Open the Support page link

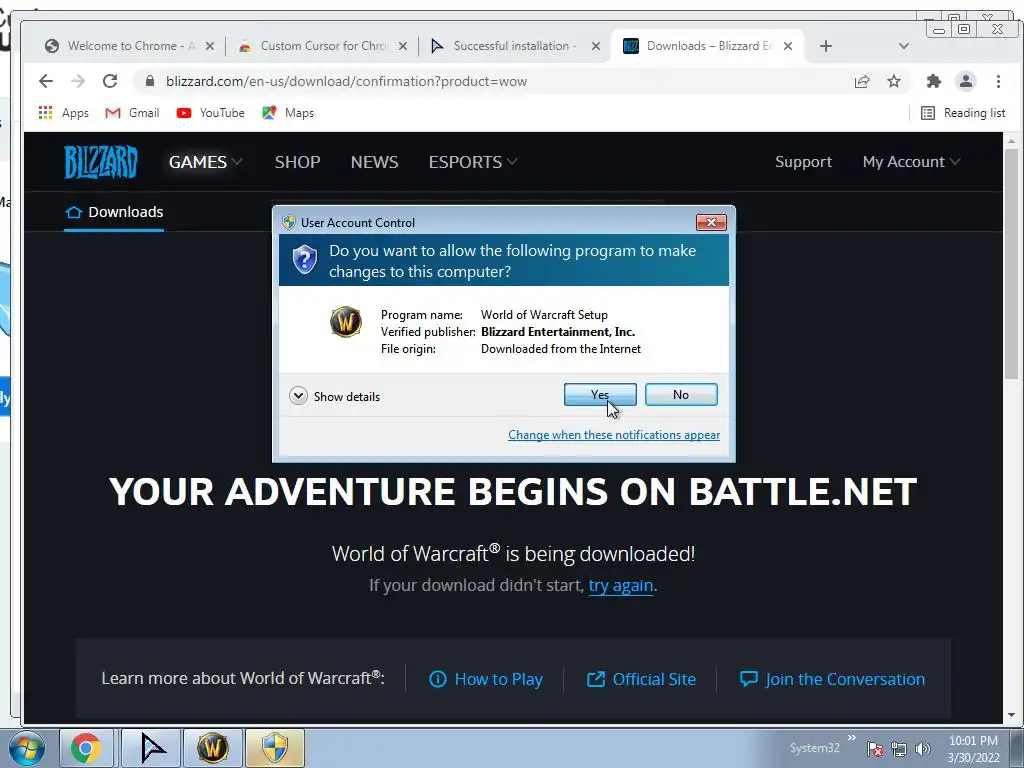[x=803, y=162]
